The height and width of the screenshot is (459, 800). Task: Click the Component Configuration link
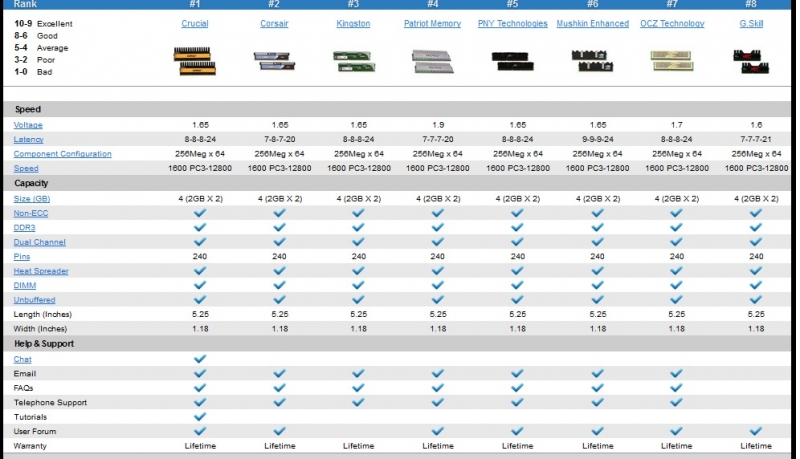tap(62, 154)
